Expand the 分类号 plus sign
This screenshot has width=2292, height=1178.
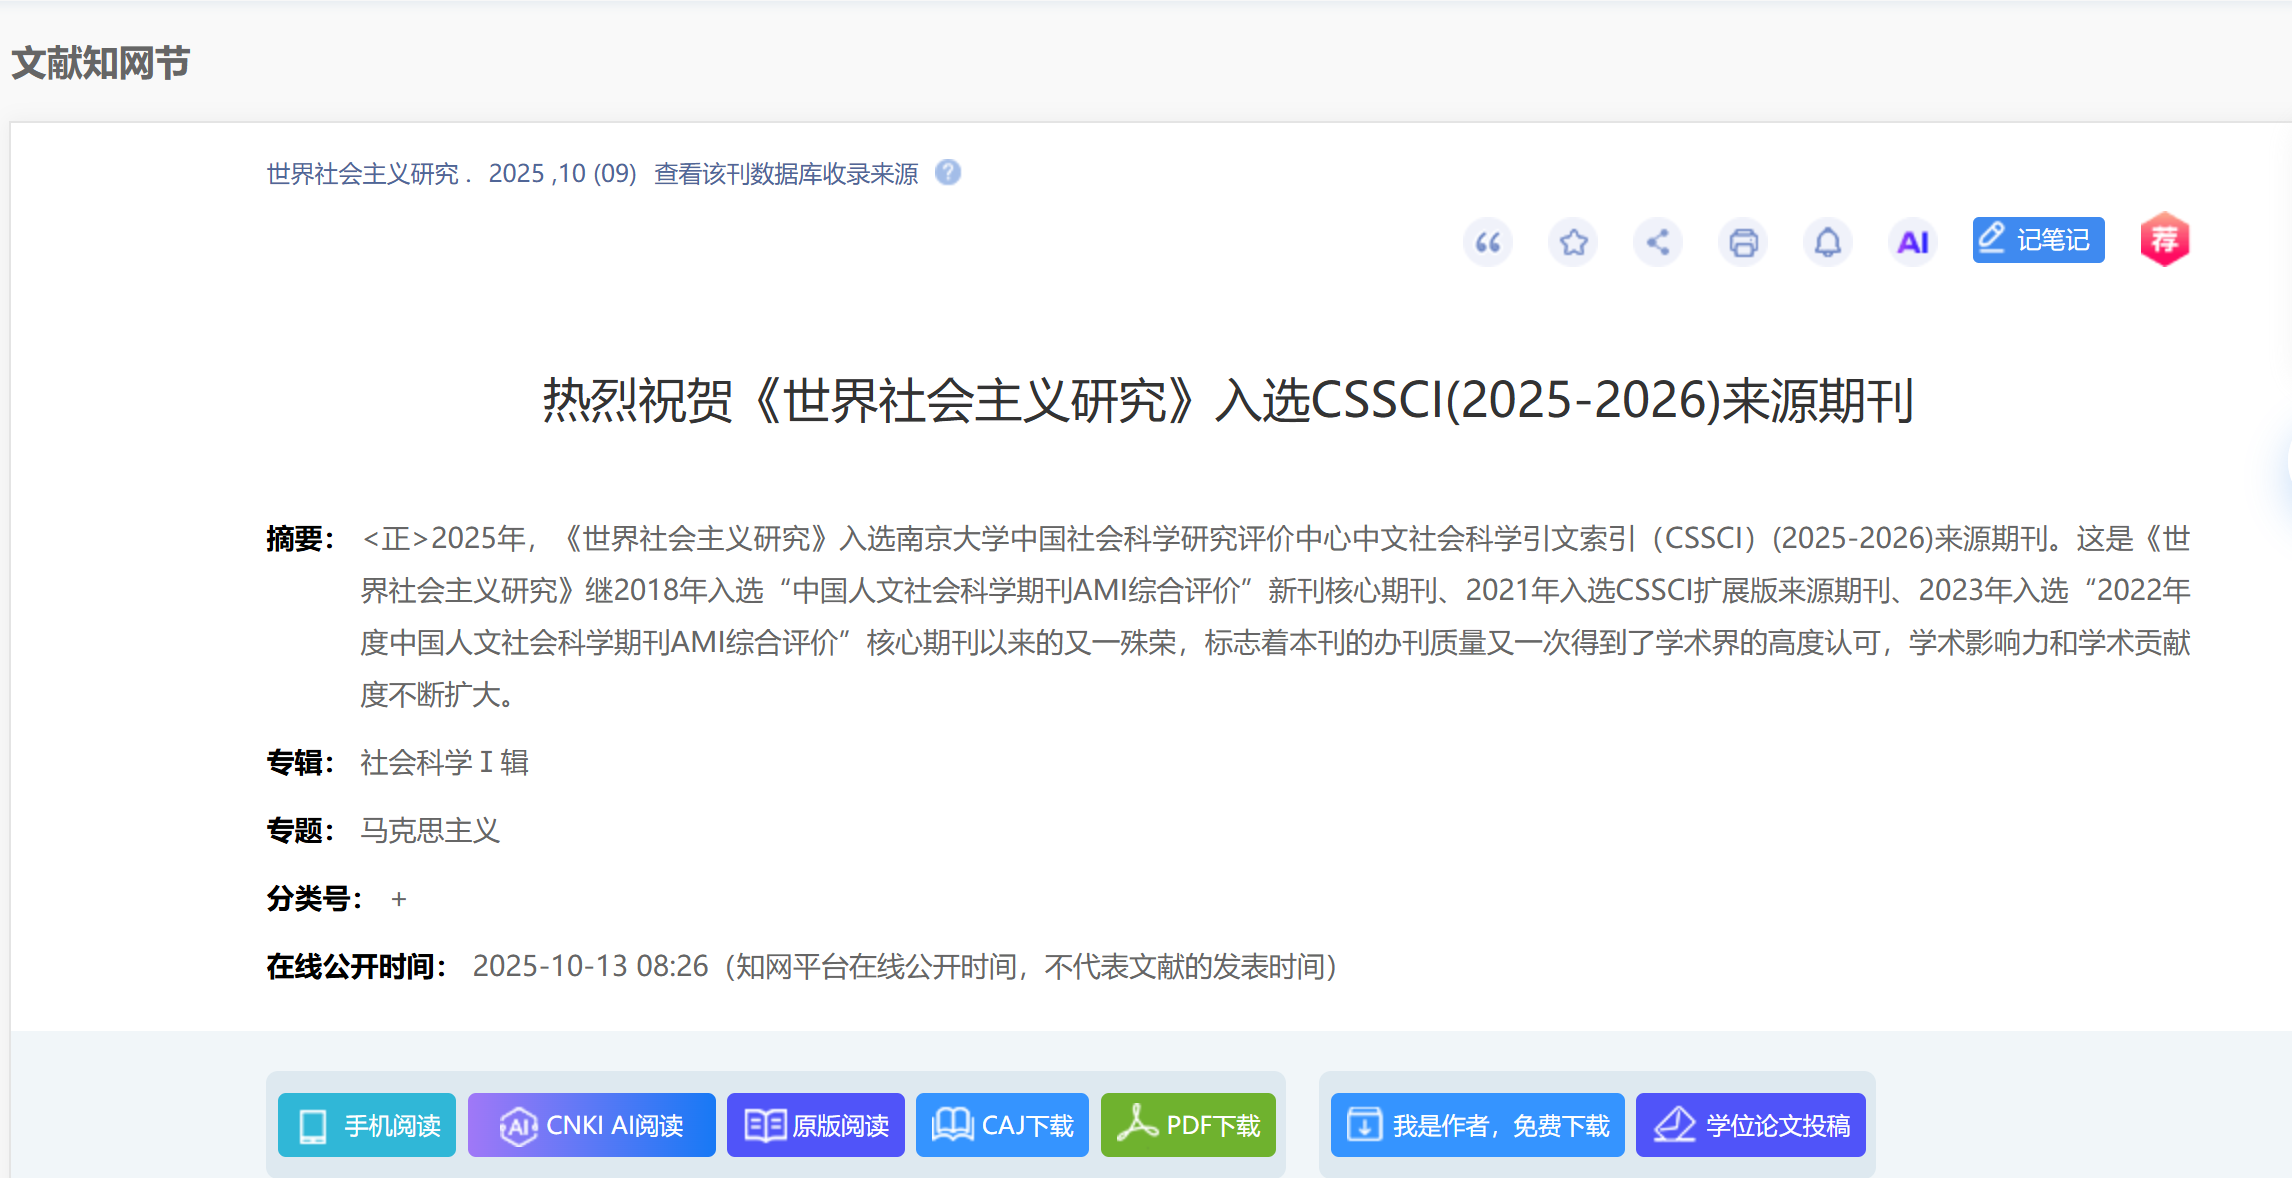[x=399, y=899]
